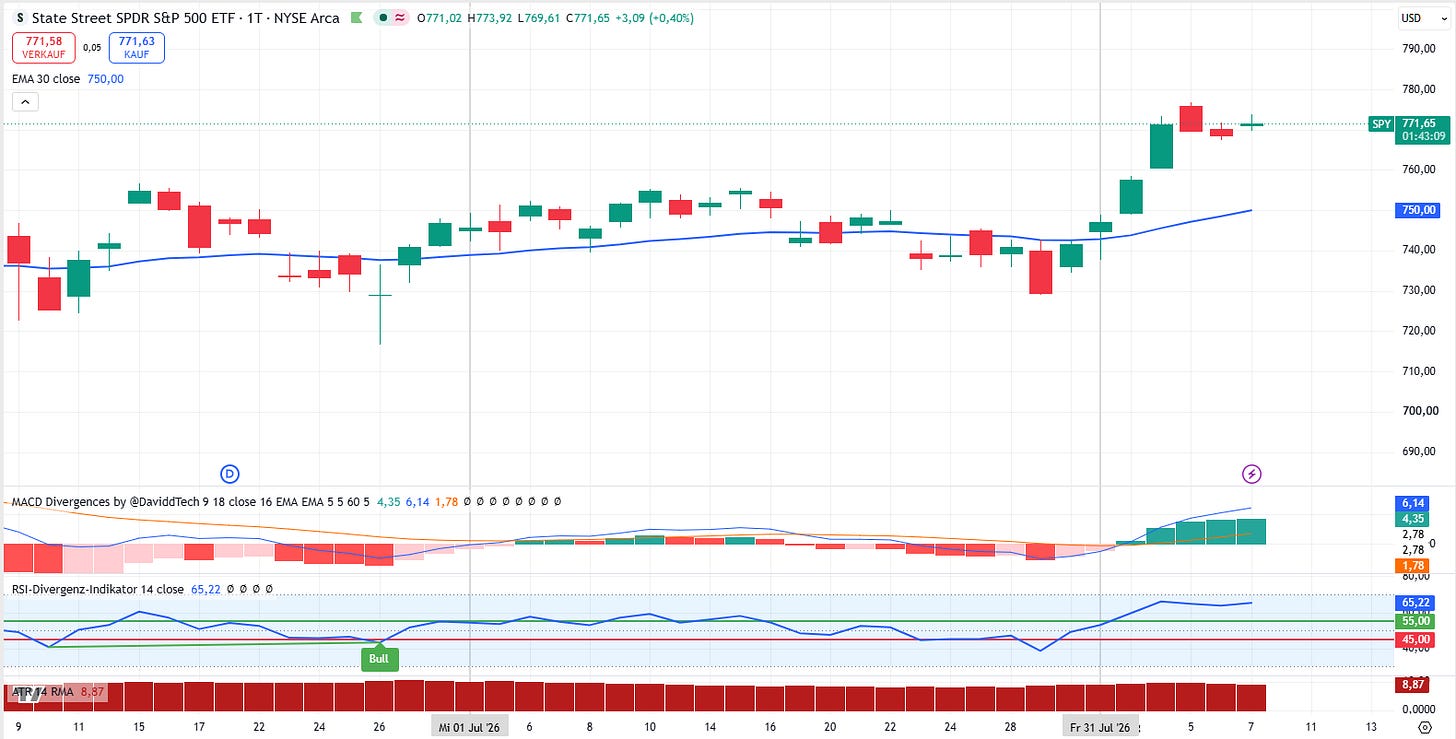Click the 780,00 price scale label
The width and height of the screenshot is (1456, 739).
(x=1420, y=89)
